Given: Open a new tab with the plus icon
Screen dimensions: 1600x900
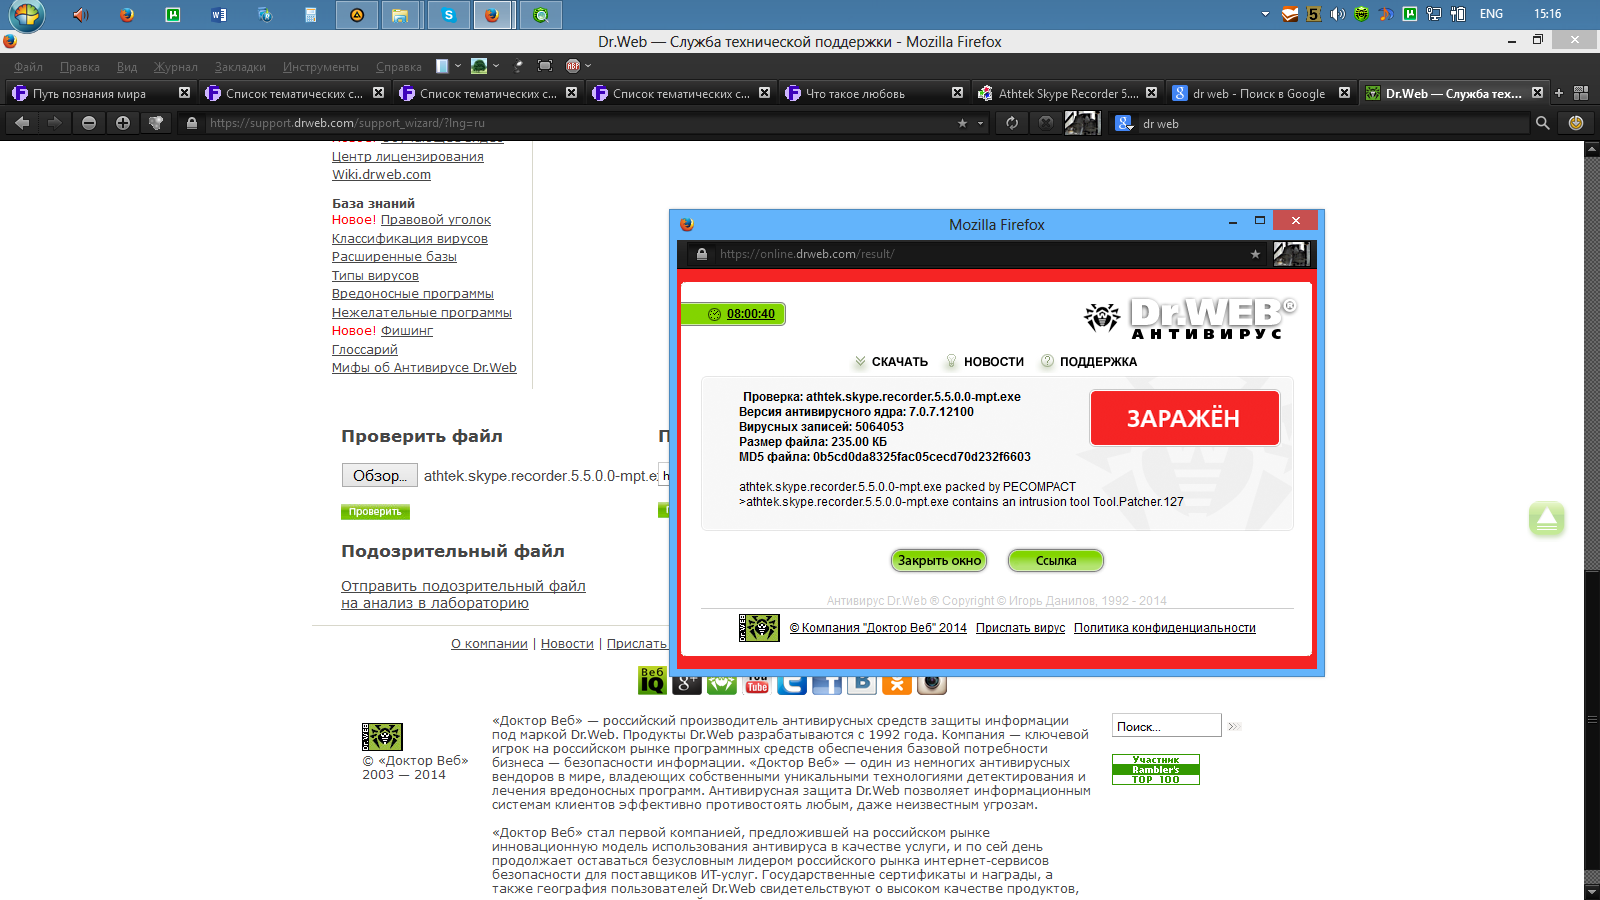Looking at the screenshot, I should point(1558,93).
